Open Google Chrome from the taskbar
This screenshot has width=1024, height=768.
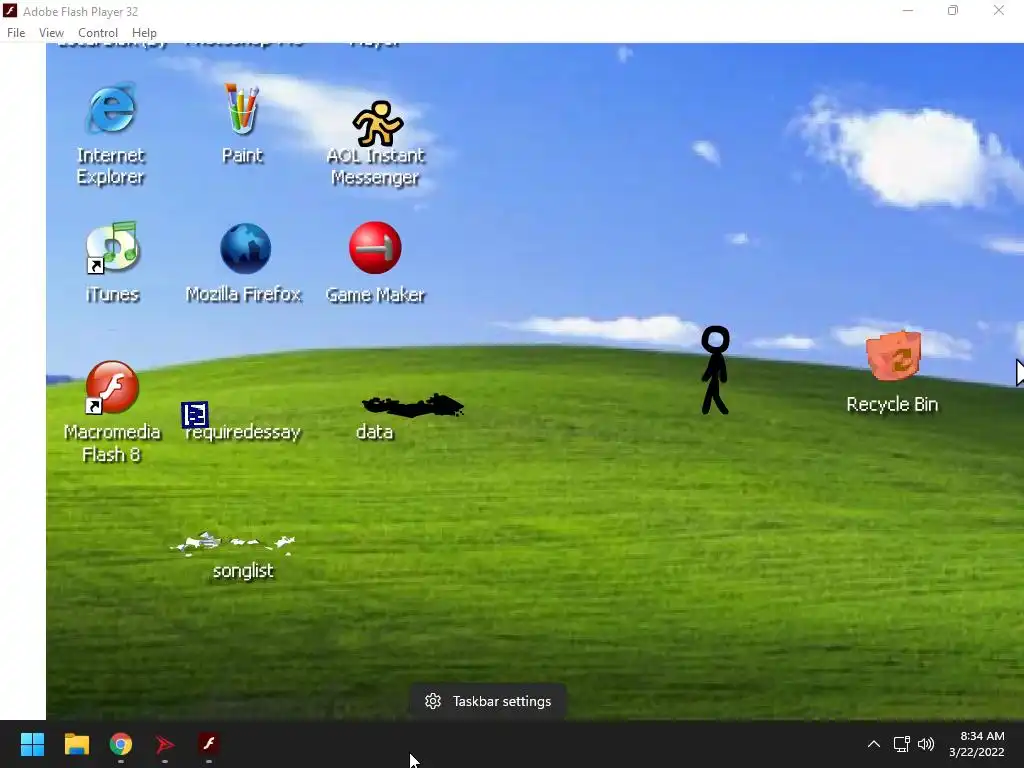coord(121,744)
